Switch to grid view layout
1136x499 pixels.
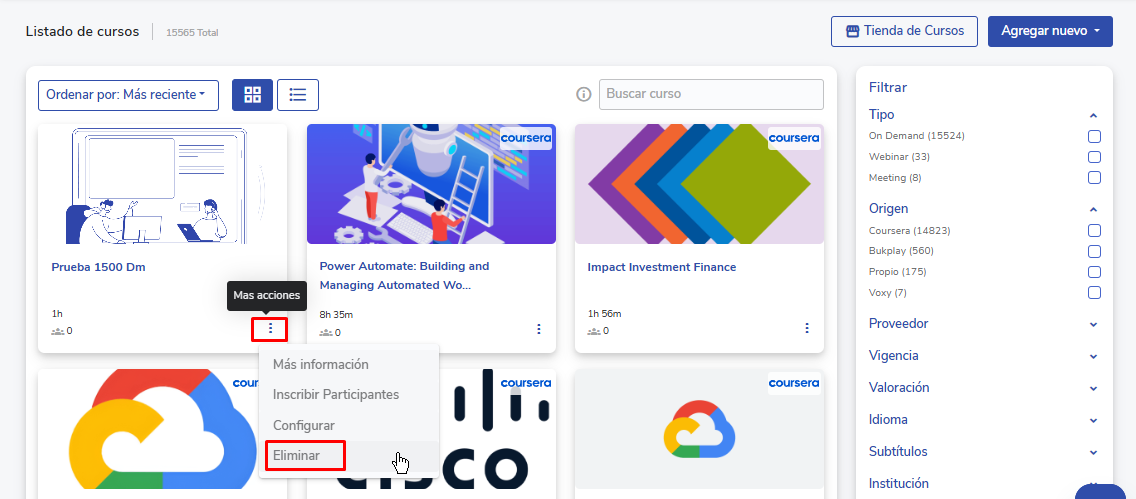pyautogui.click(x=252, y=95)
